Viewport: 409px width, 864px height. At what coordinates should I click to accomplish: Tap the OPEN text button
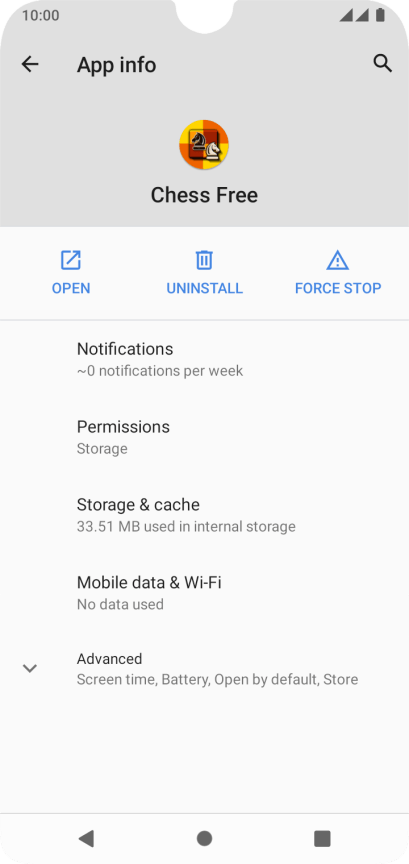[x=71, y=288]
